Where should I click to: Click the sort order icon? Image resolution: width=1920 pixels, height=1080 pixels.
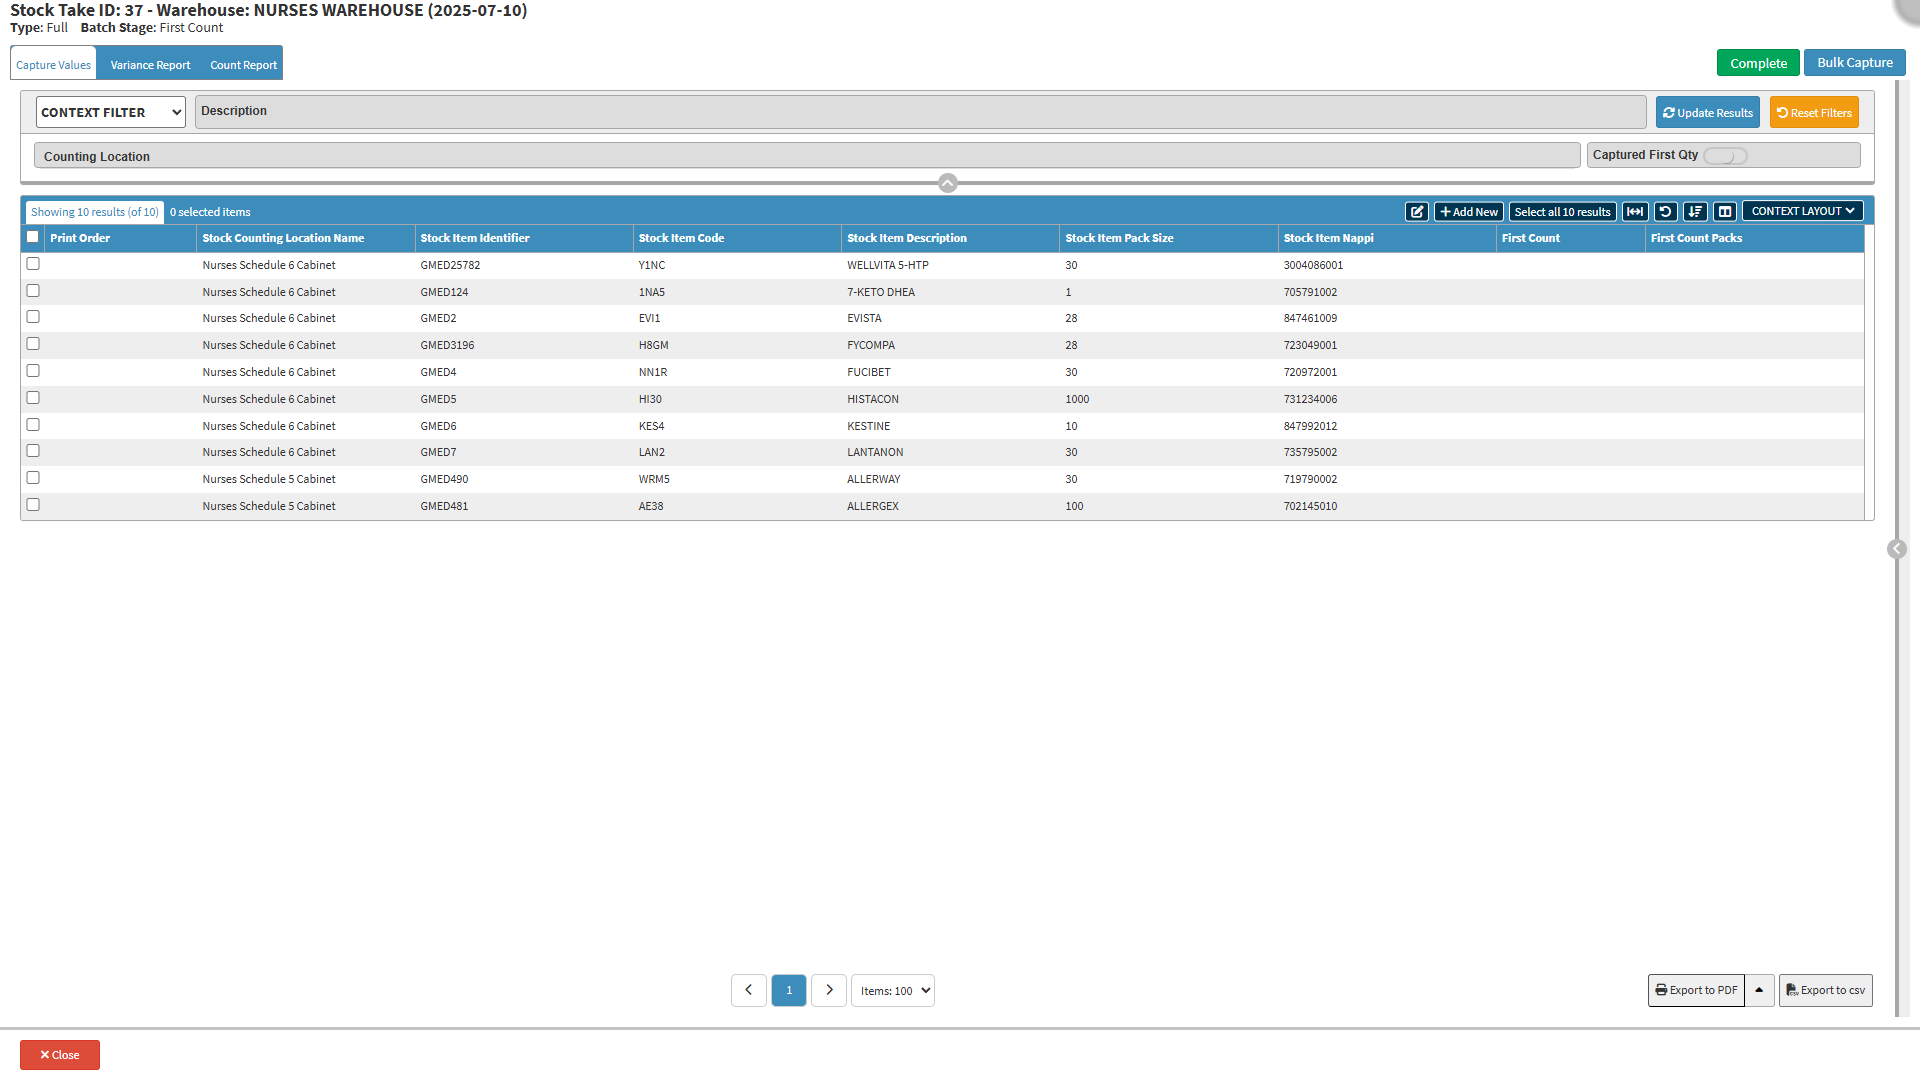(1695, 212)
